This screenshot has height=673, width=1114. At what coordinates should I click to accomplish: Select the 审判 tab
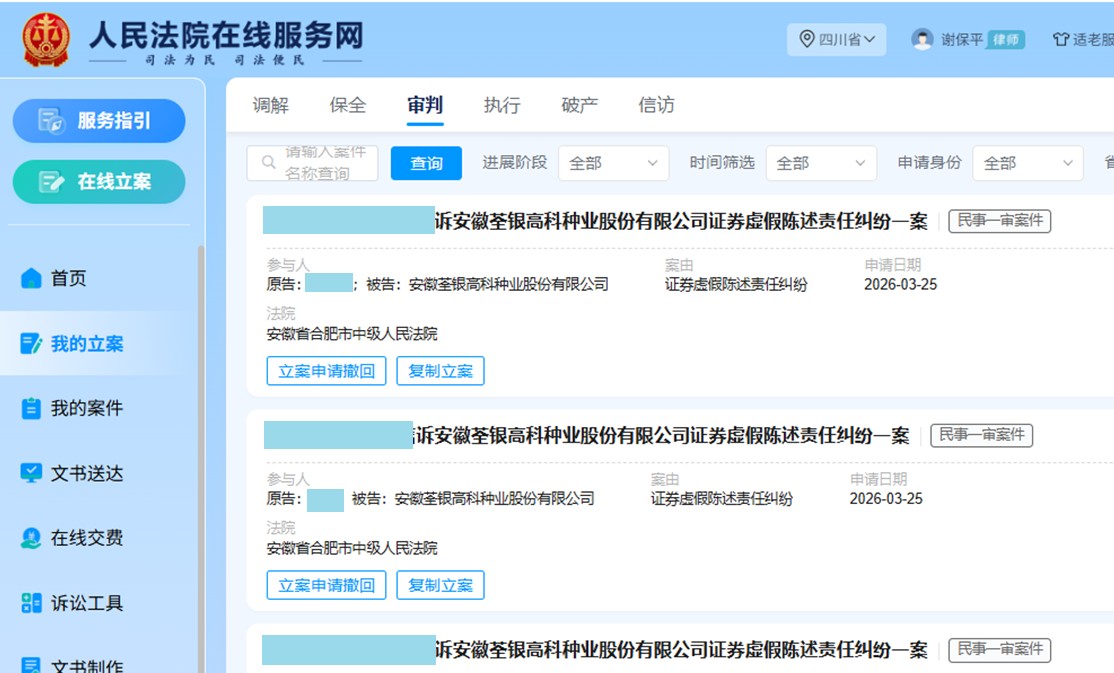(x=425, y=105)
